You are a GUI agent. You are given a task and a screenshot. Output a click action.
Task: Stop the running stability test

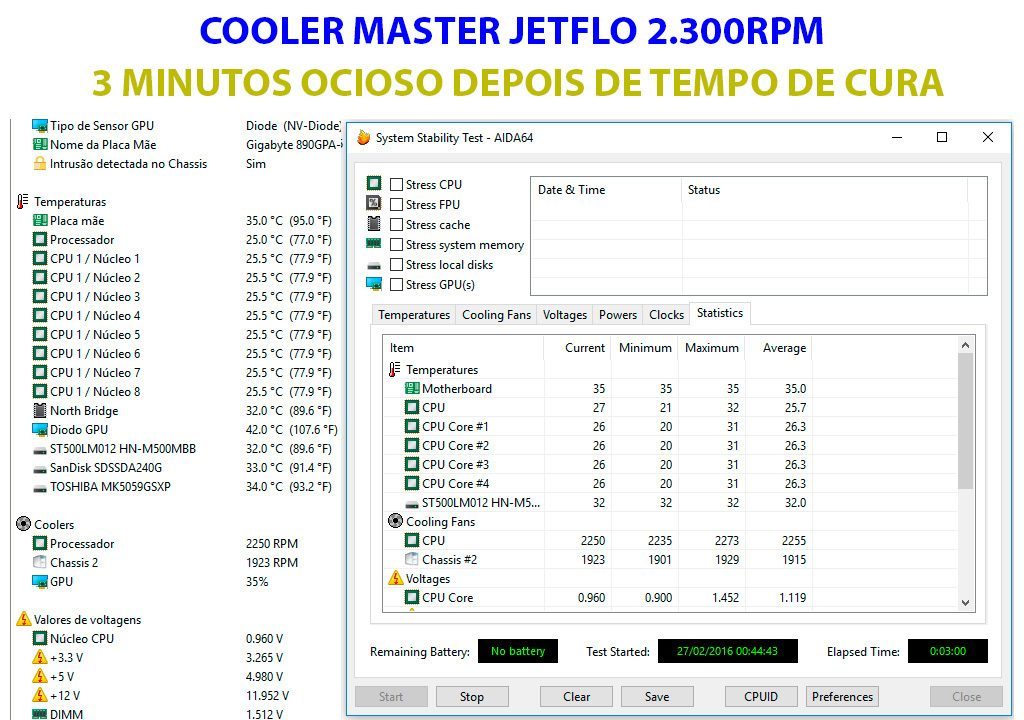pyautogui.click(x=472, y=696)
